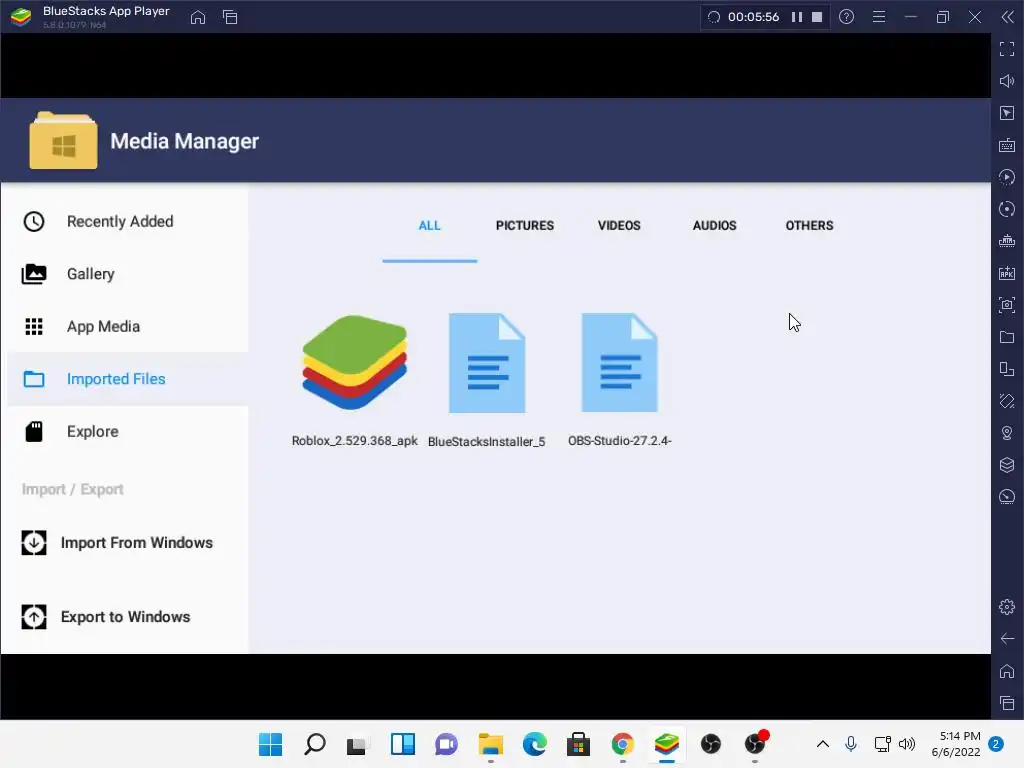Screen dimensions: 1024x768
Task: Click the Android home icon in side toolbar
Action: tap(1007, 671)
